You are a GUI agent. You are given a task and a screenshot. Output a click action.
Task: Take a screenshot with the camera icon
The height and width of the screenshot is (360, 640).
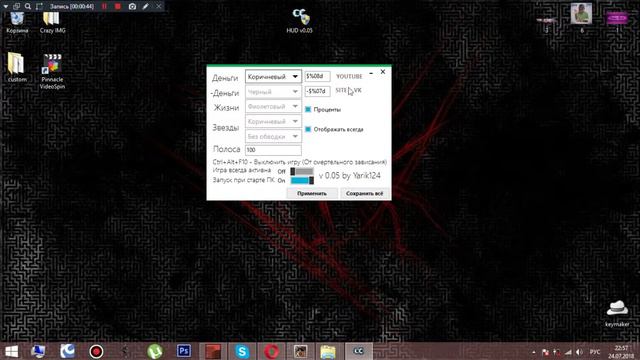(x=132, y=7)
